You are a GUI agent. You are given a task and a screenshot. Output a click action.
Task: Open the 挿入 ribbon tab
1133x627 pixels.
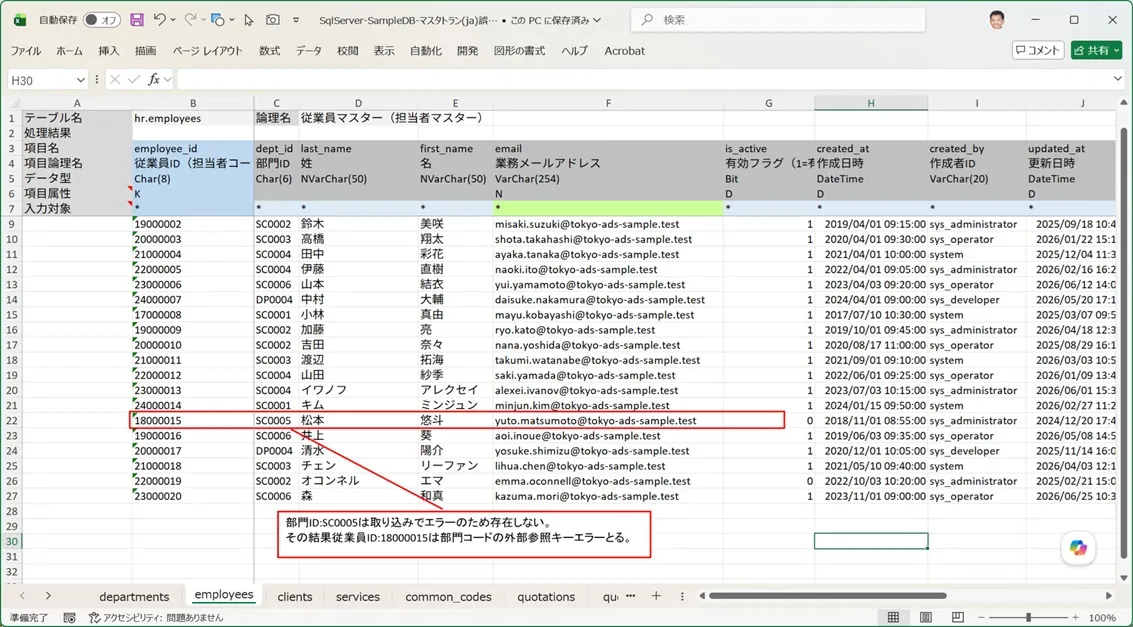[109, 51]
